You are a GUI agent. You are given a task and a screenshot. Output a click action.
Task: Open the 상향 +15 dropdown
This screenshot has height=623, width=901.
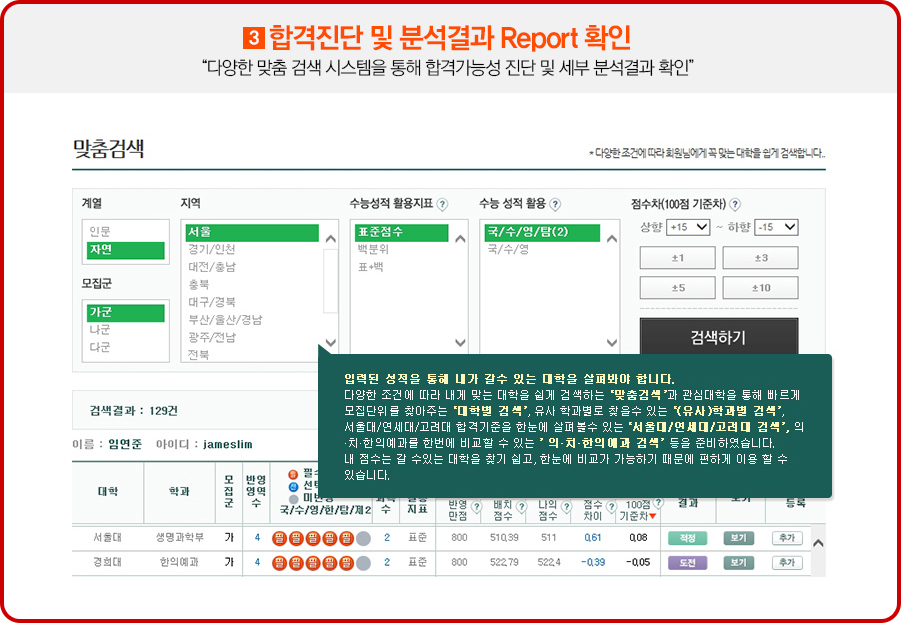(x=688, y=227)
